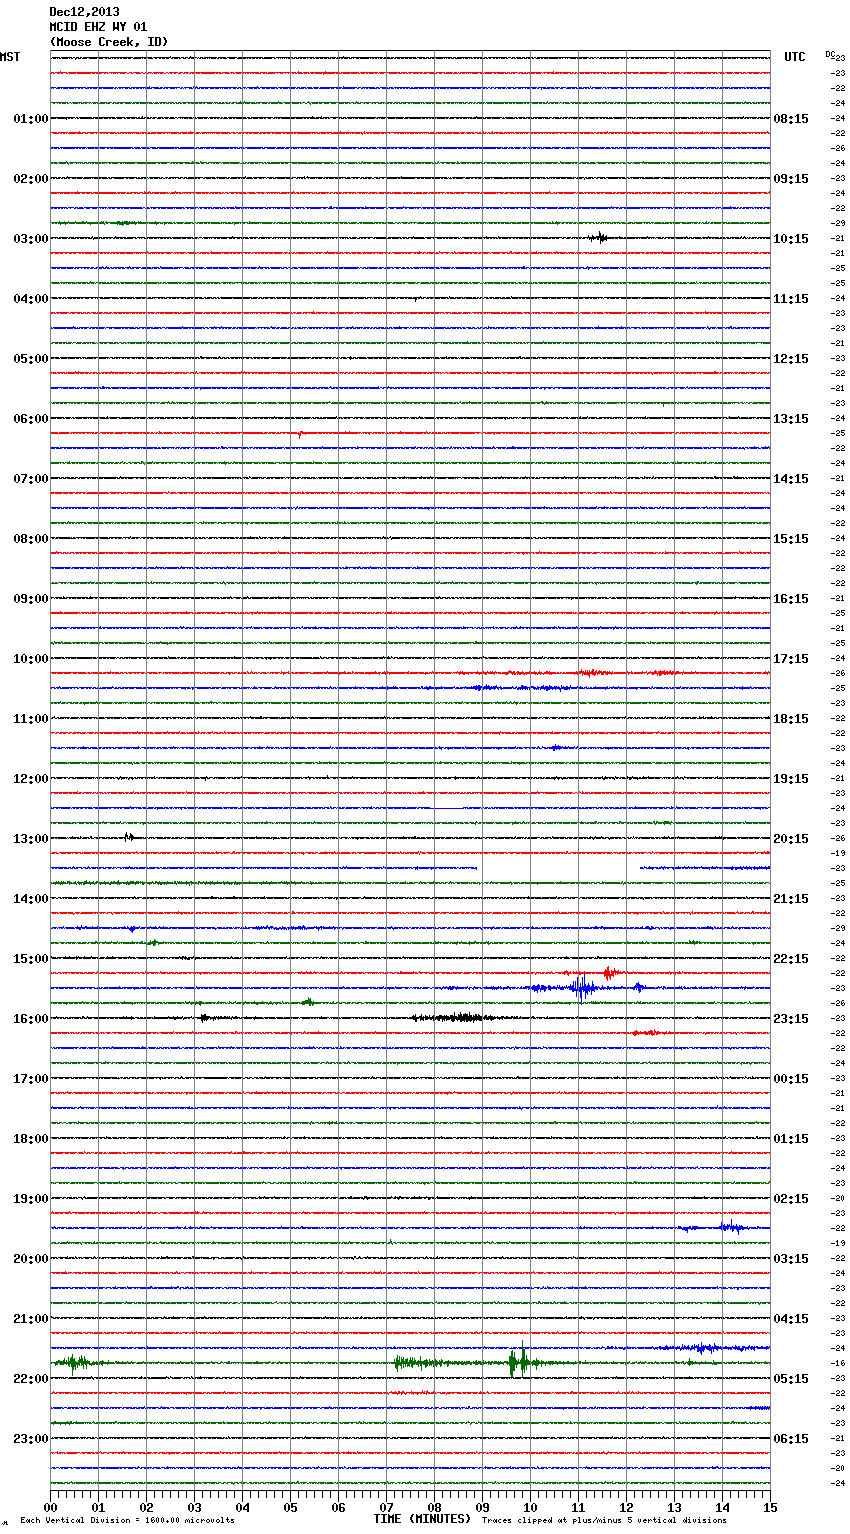Click the 08:15 UTC time label
The image size is (850, 1534).
pos(791,119)
